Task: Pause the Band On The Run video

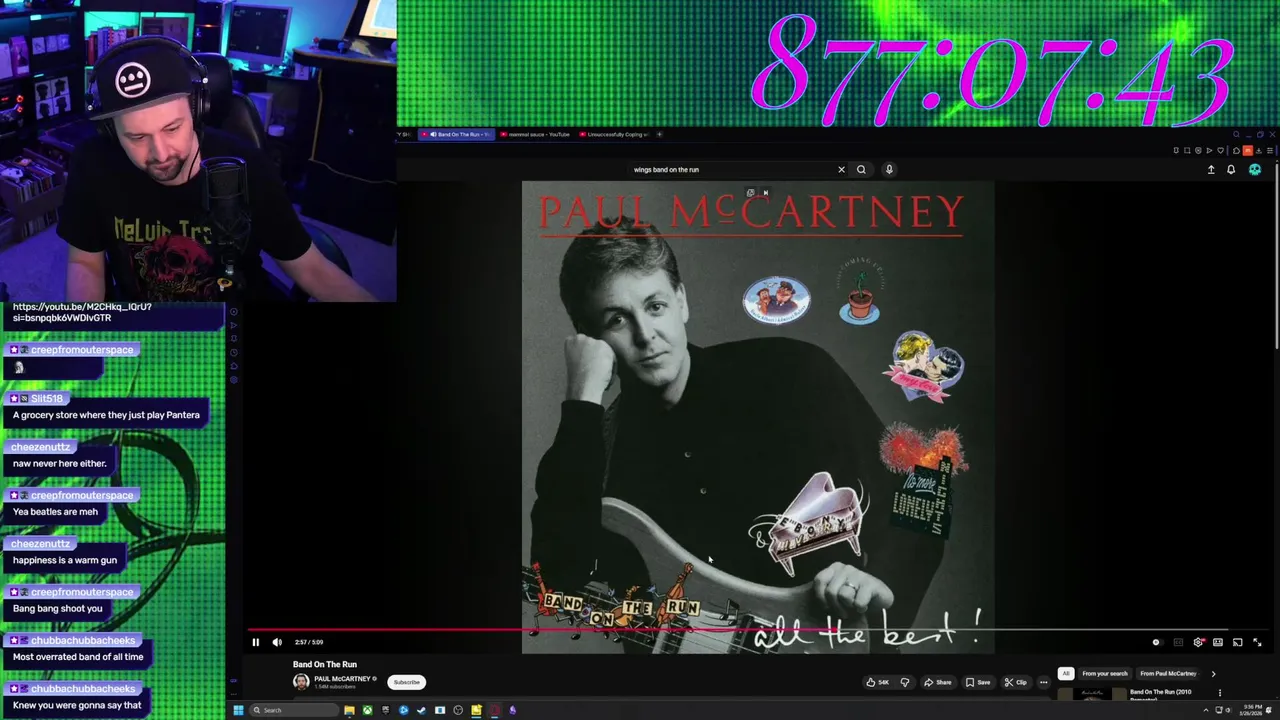Action: click(x=255, y=642)
